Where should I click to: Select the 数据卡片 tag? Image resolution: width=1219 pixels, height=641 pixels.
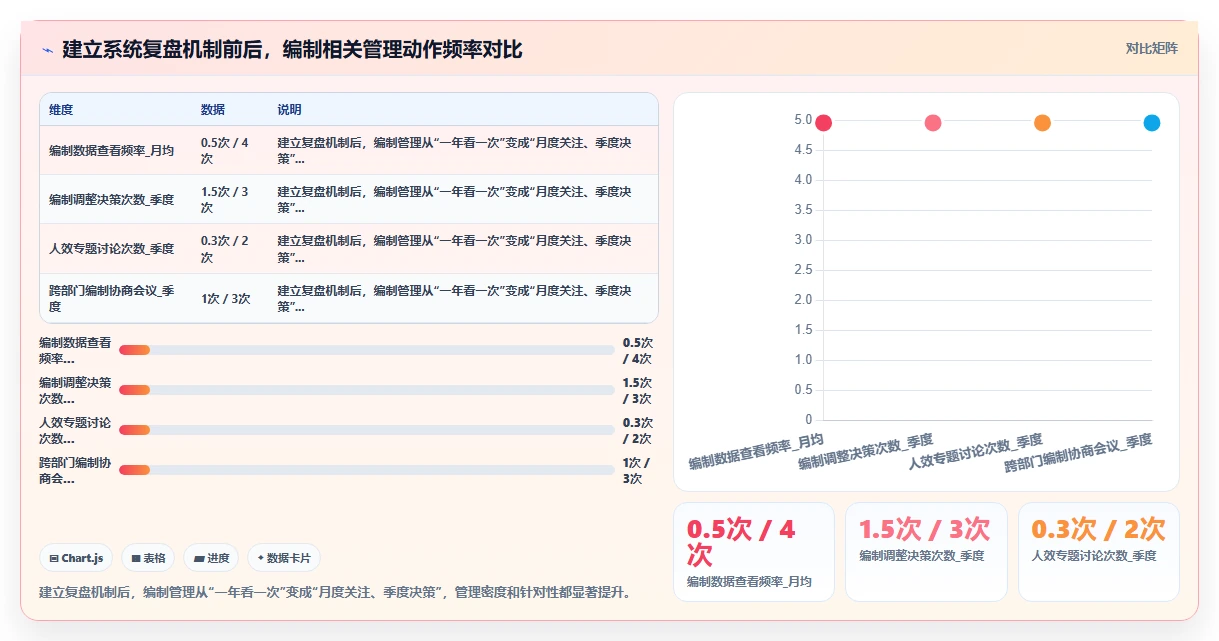[x=284, y=558]
